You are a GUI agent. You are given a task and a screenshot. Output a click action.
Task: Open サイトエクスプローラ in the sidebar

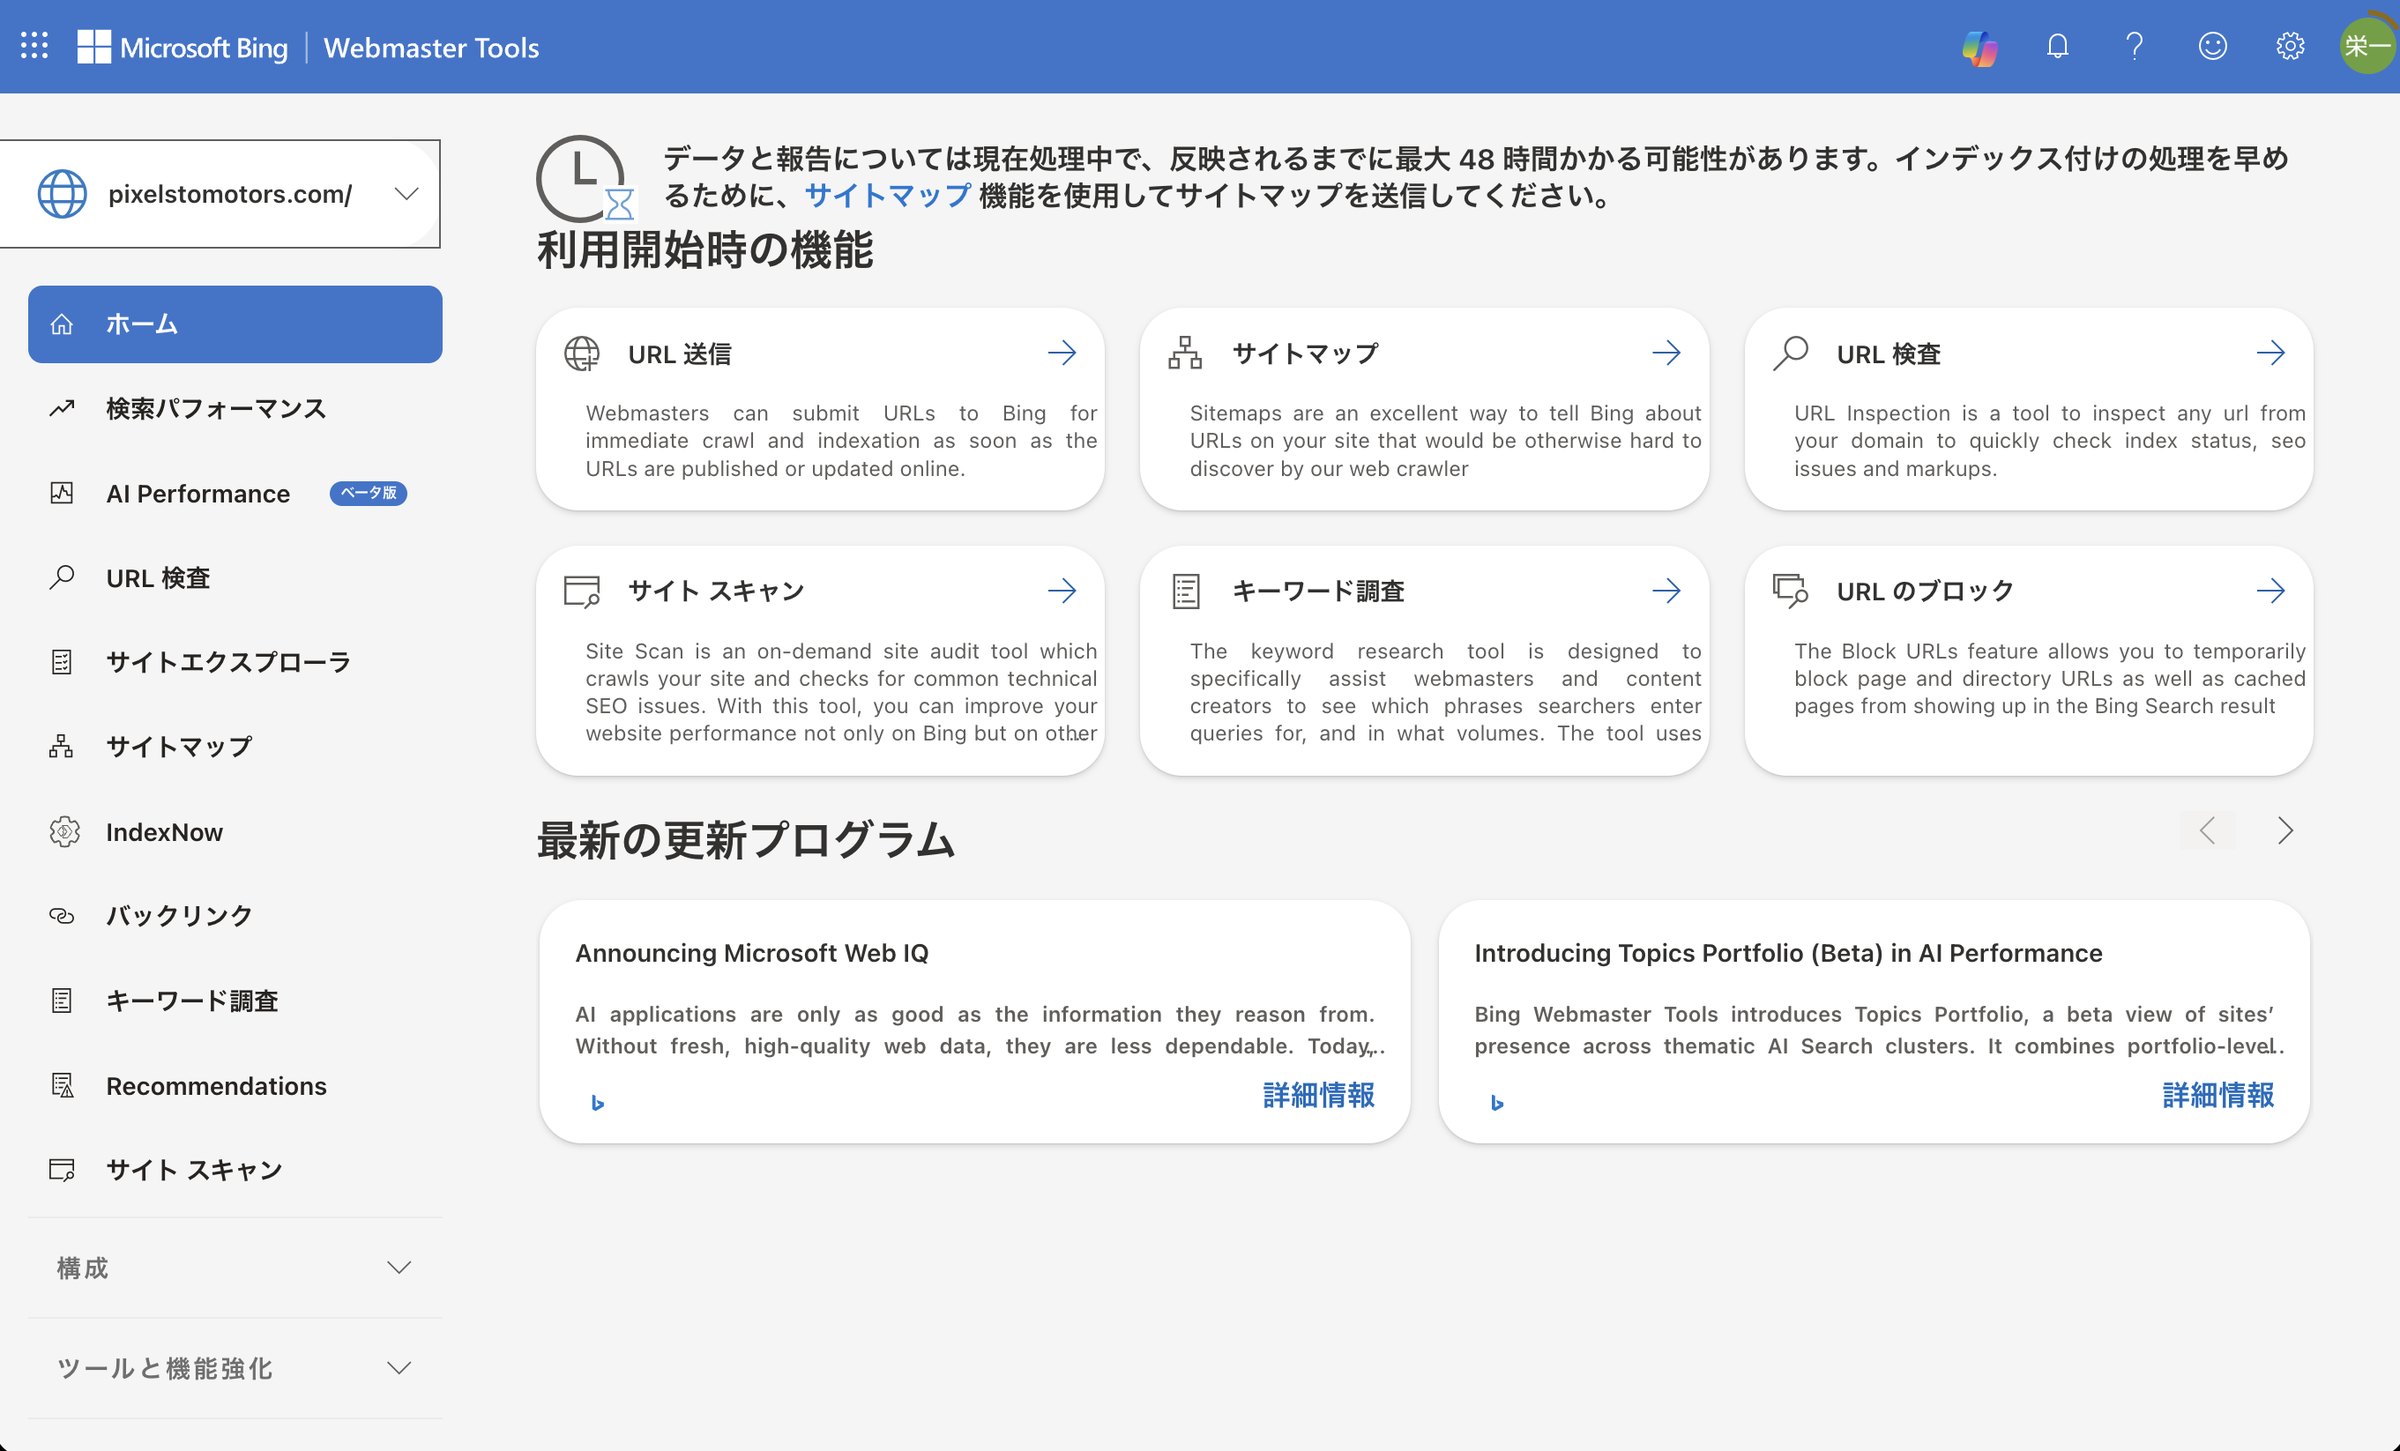[235, 662]
